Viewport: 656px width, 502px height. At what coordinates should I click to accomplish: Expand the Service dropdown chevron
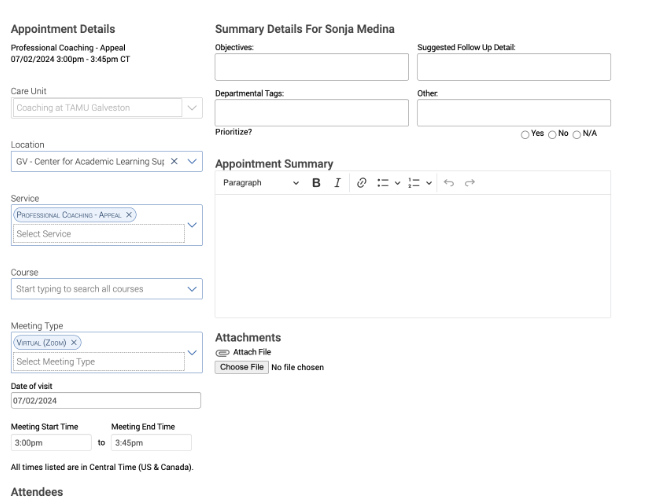pyautogui.click(x=192, y=225)
